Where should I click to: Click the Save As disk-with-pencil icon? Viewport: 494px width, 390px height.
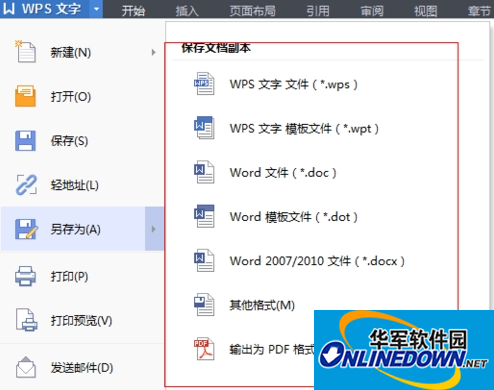(x=26, y=229)
